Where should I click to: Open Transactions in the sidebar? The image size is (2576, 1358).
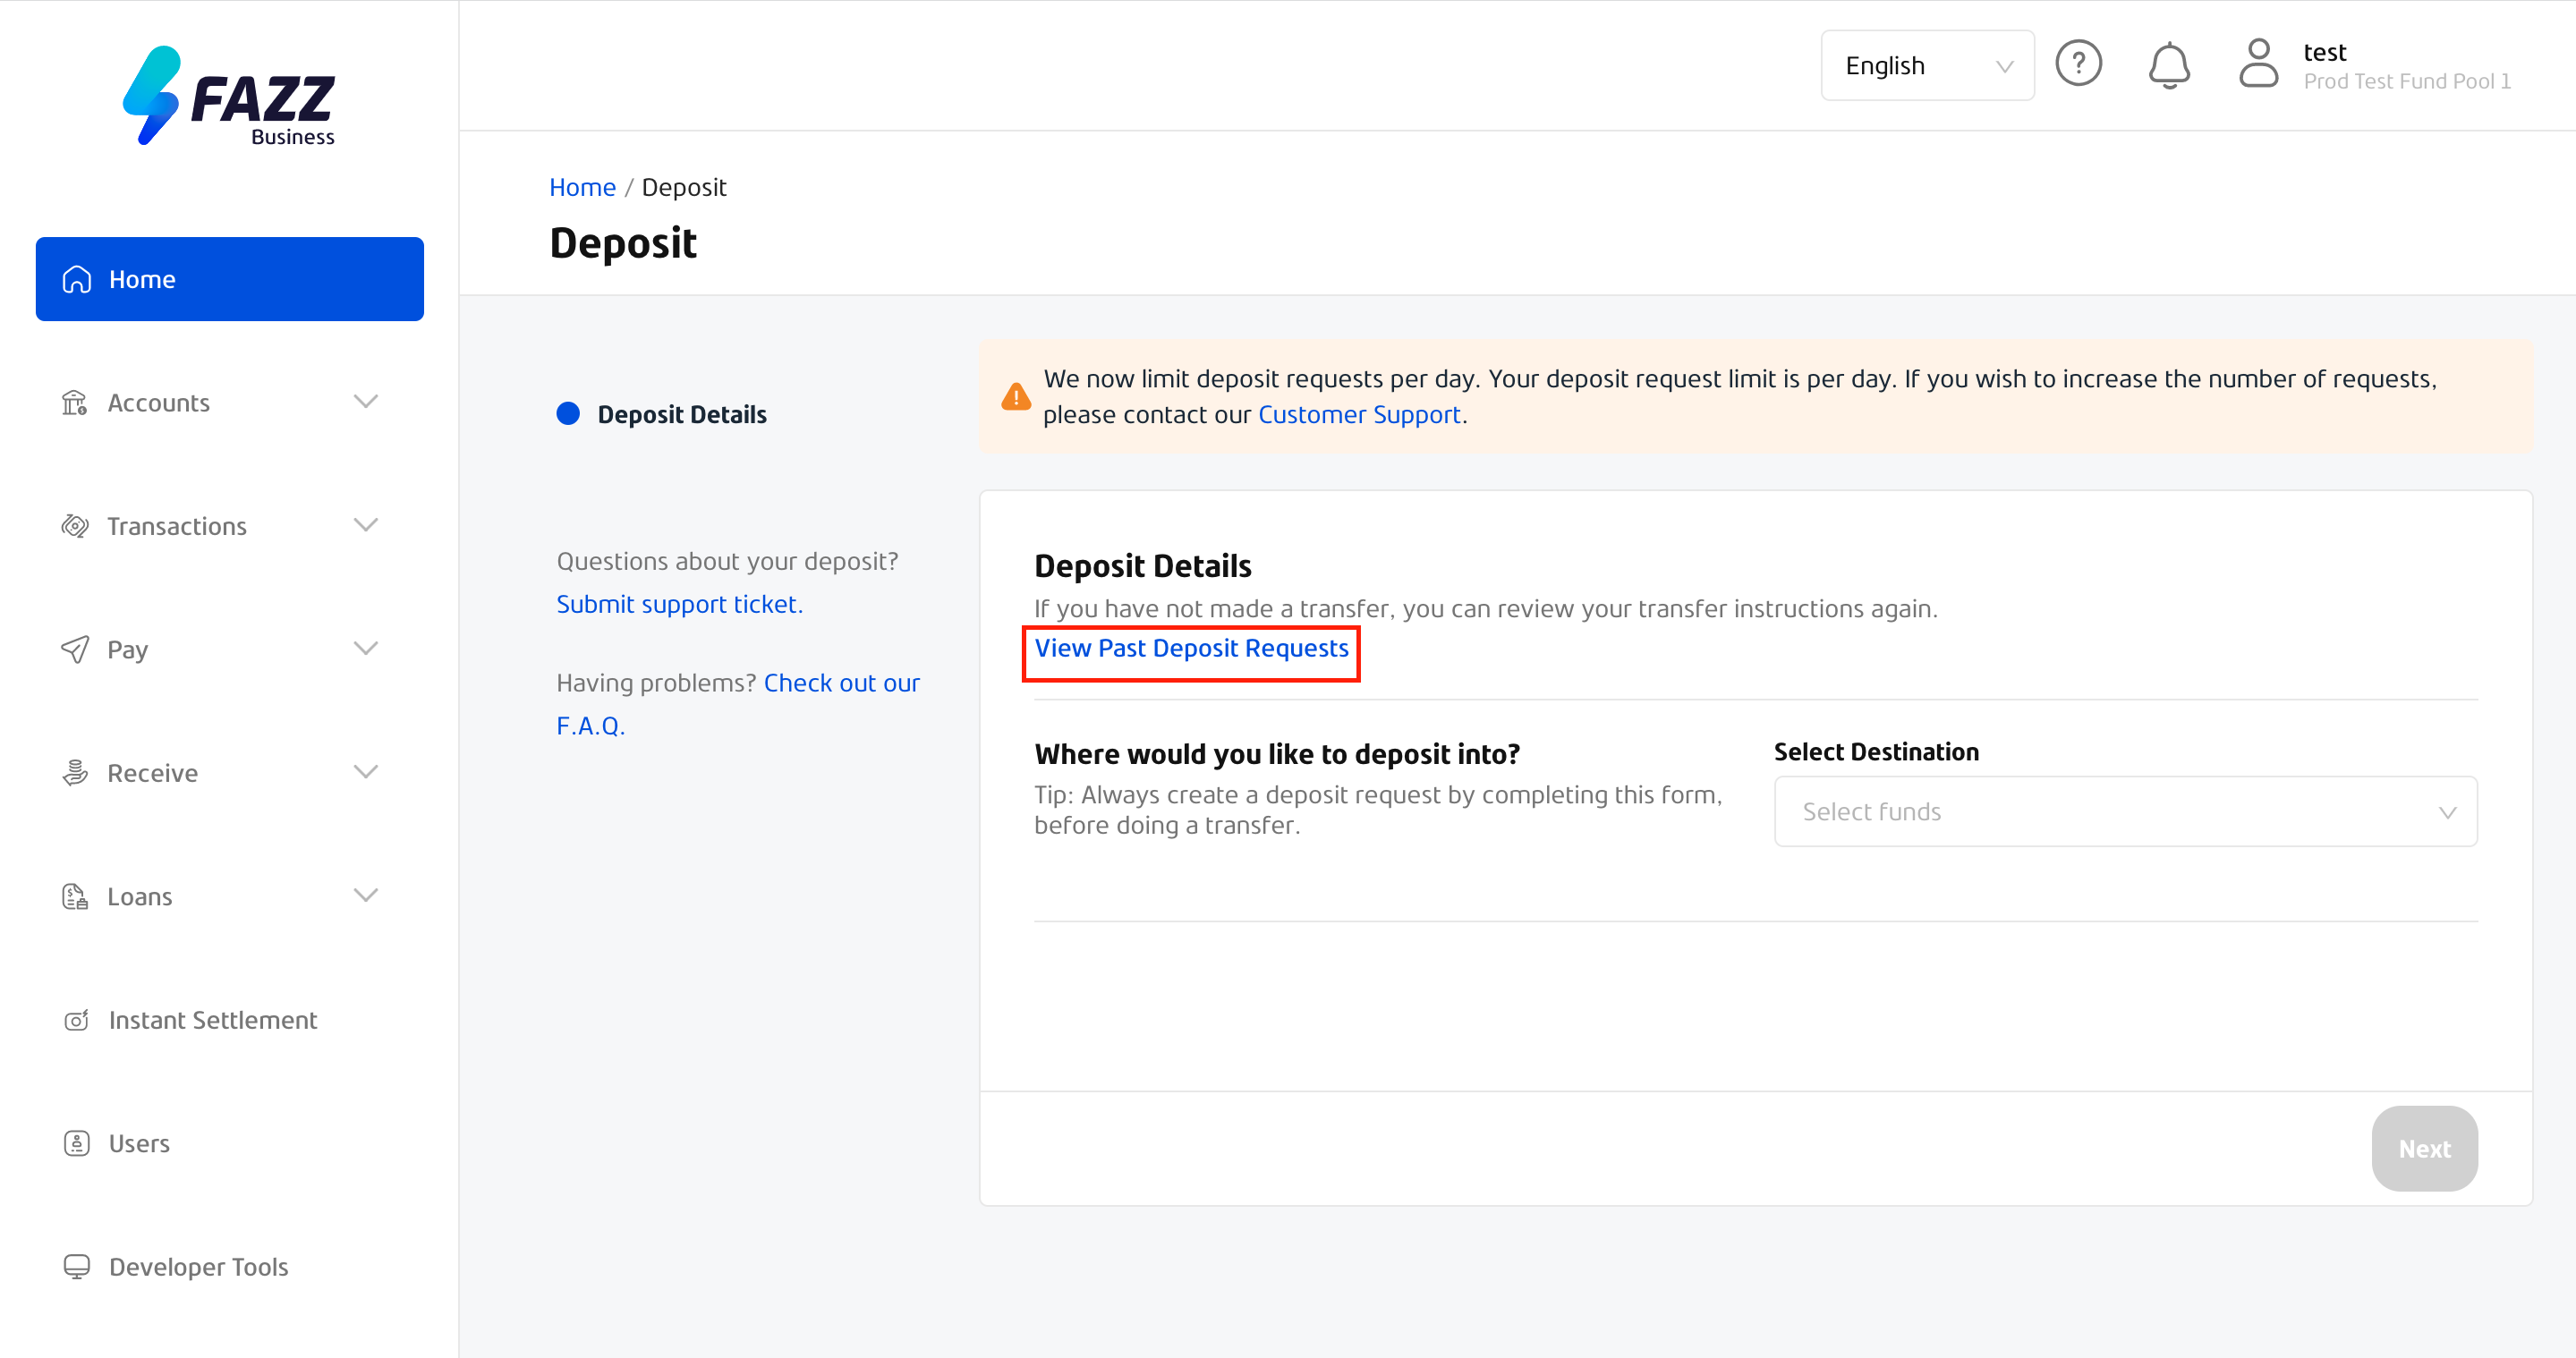click(230, 526)
